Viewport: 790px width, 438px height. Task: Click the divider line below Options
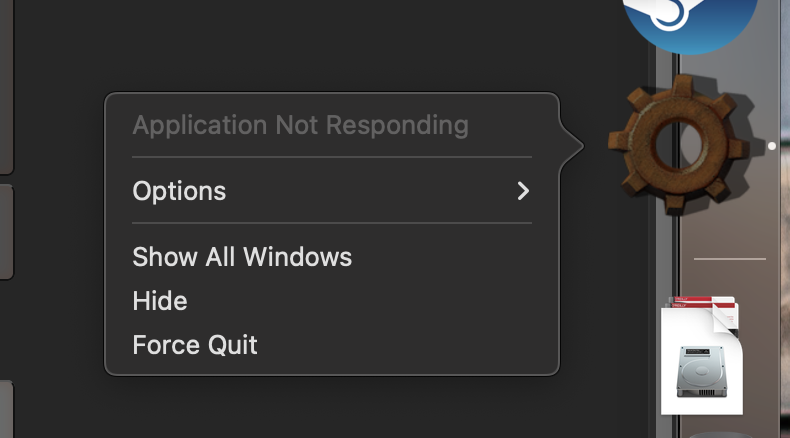[332, 223]
